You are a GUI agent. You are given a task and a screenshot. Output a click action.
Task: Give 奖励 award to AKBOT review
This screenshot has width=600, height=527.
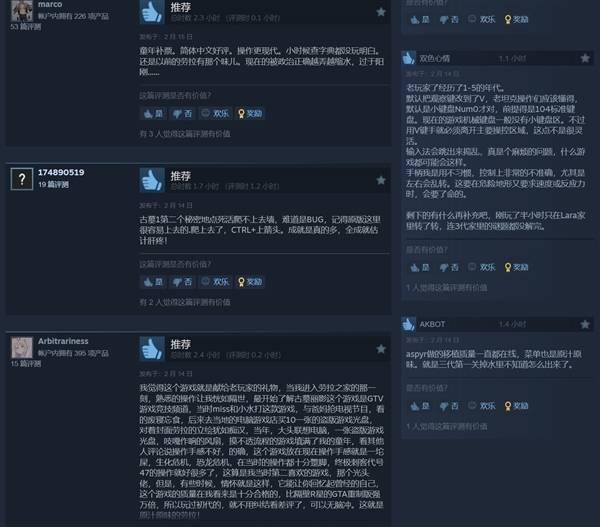[516, 406]
